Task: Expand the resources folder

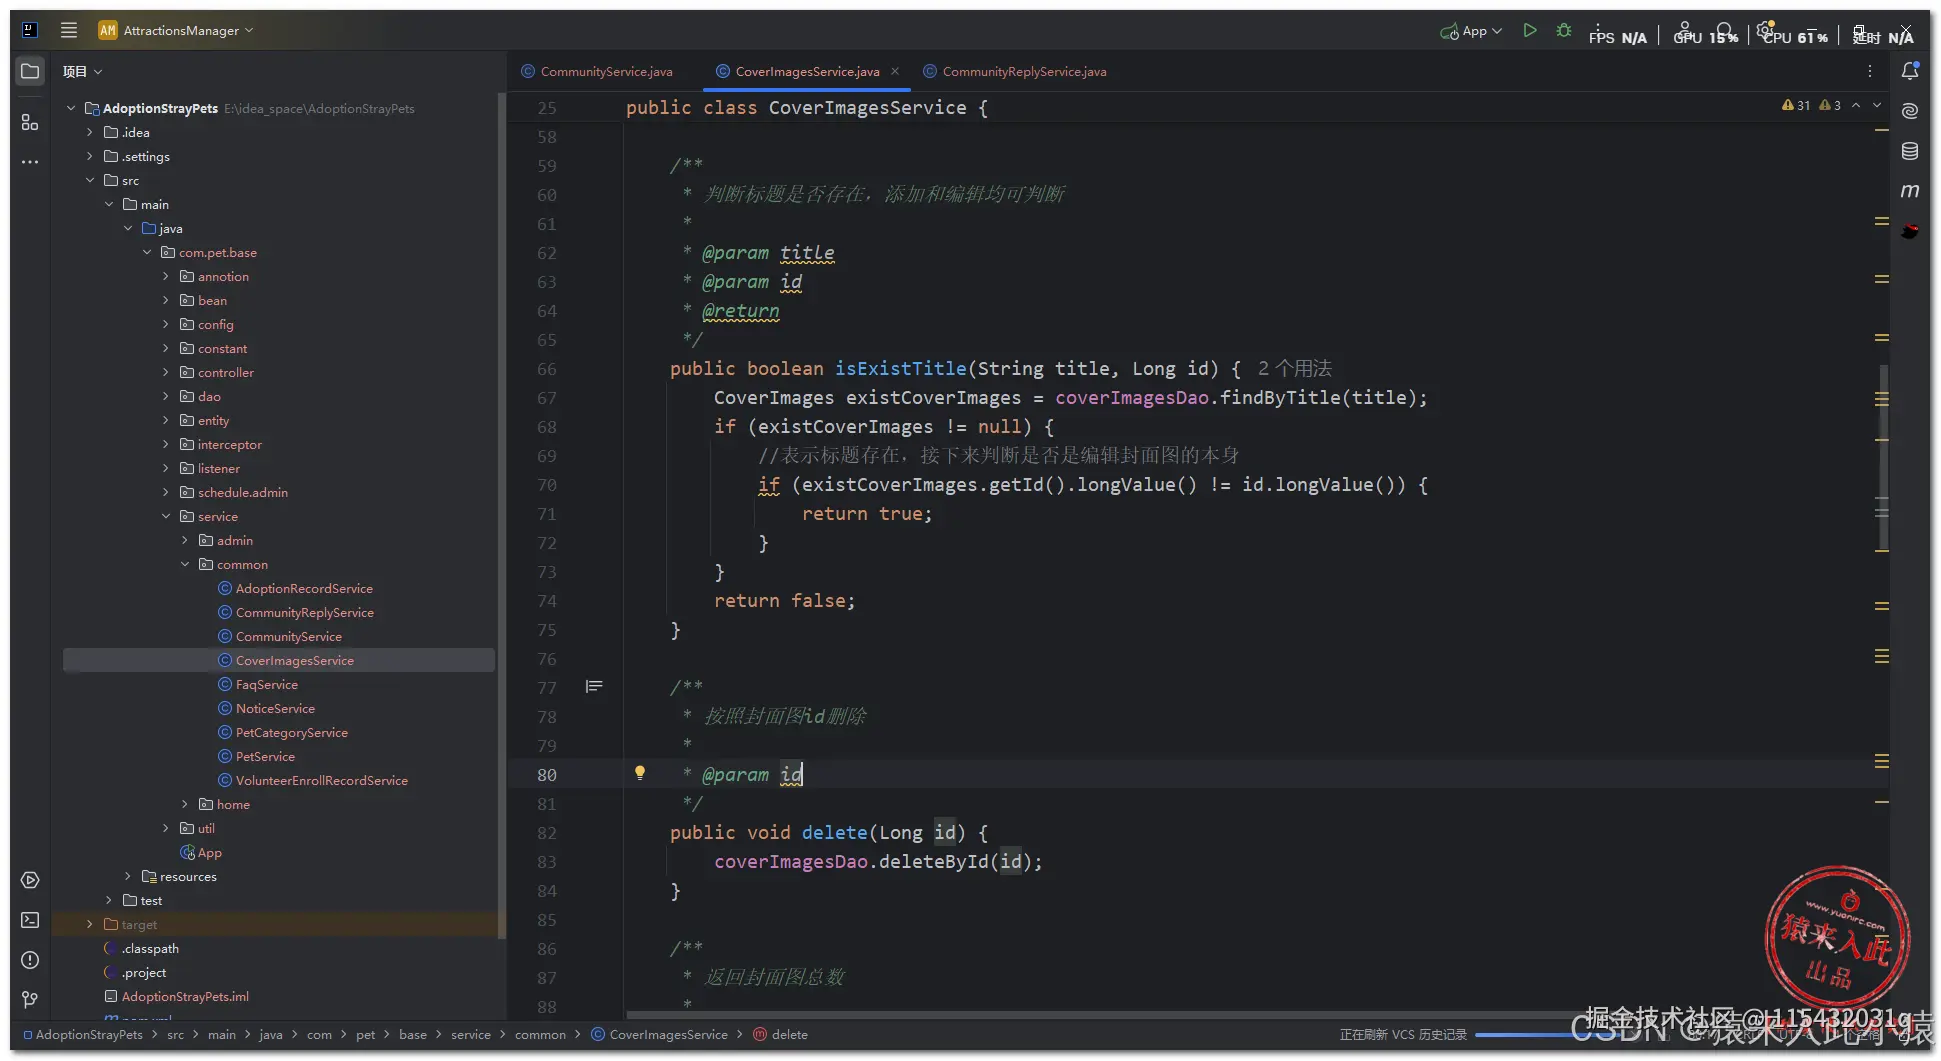Action: pos(128,876)
